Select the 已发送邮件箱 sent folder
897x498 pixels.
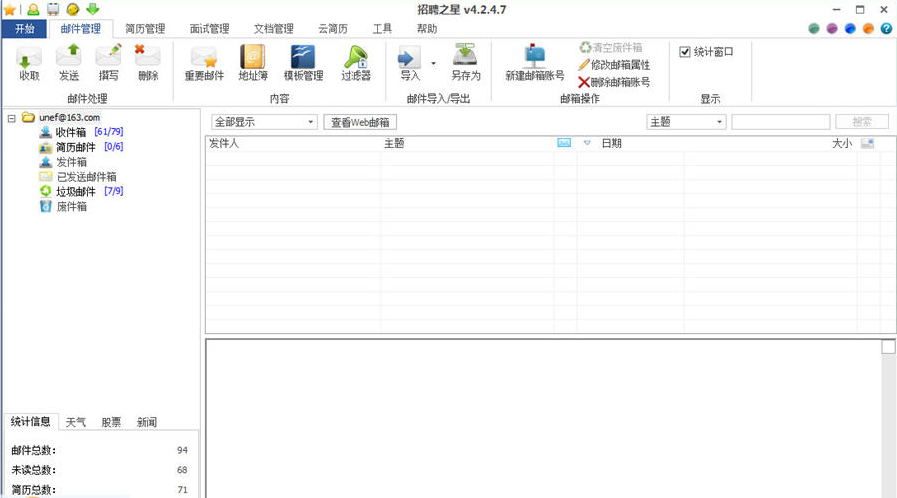coord(86,177)
